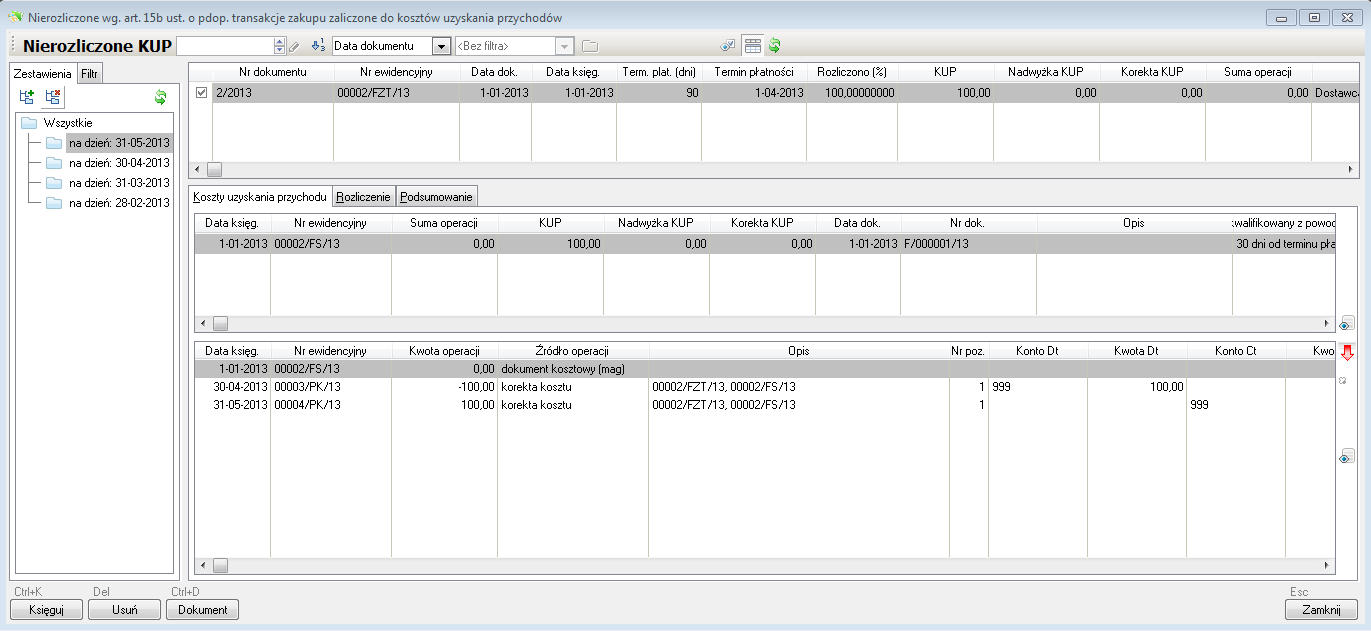This screenshot has width=1371, height=631.
Task: Click the sort order icon beside Data dokumentu
Action: (319, 46)
